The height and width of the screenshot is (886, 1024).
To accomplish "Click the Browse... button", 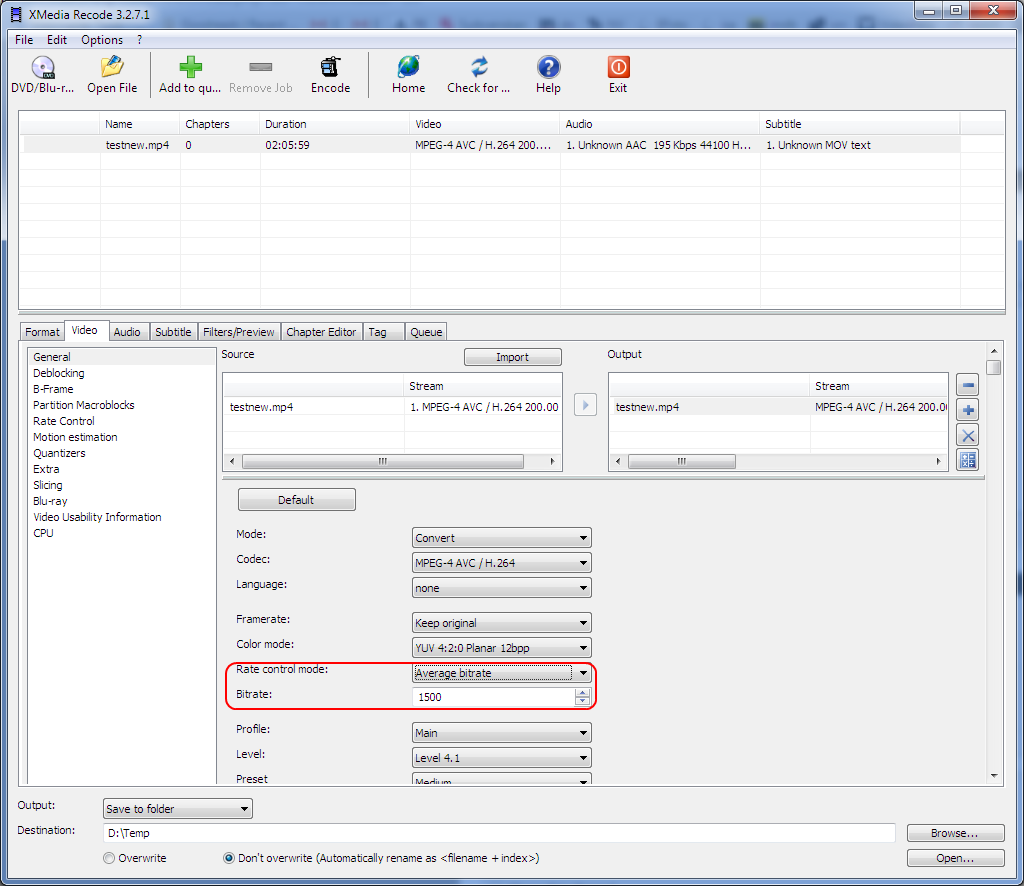I will [954, 833].
